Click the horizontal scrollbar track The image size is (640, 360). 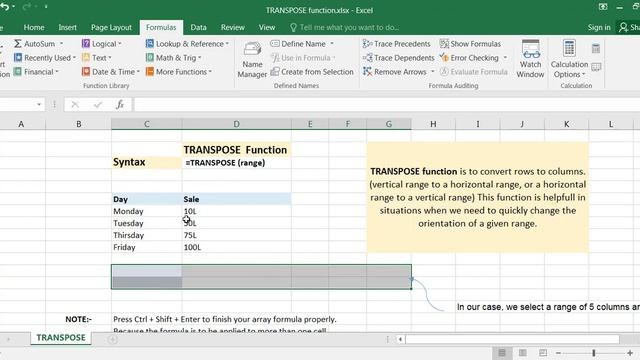[512, 339]
